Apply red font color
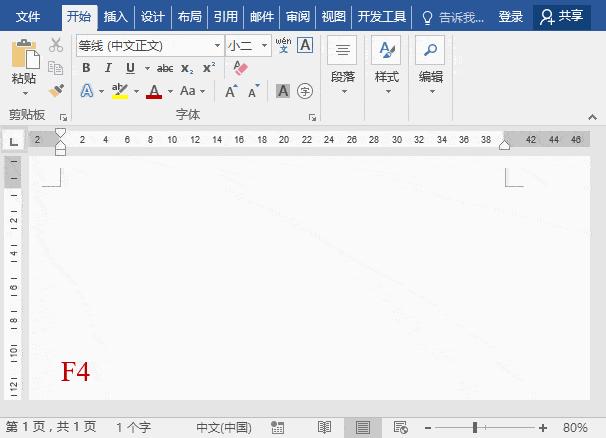This screenshot has width=606, height=438. (154, 92)
